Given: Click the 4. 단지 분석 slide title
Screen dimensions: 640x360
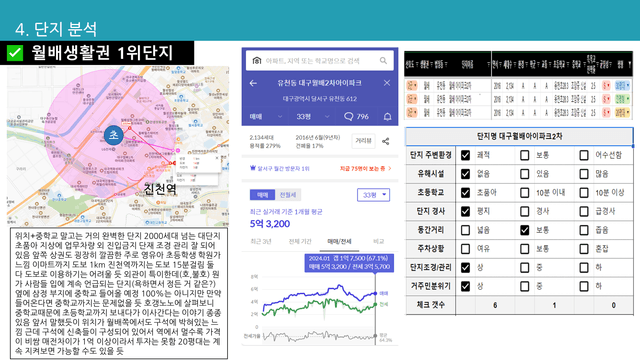Looking at the screenshot, I should point(56,29).
